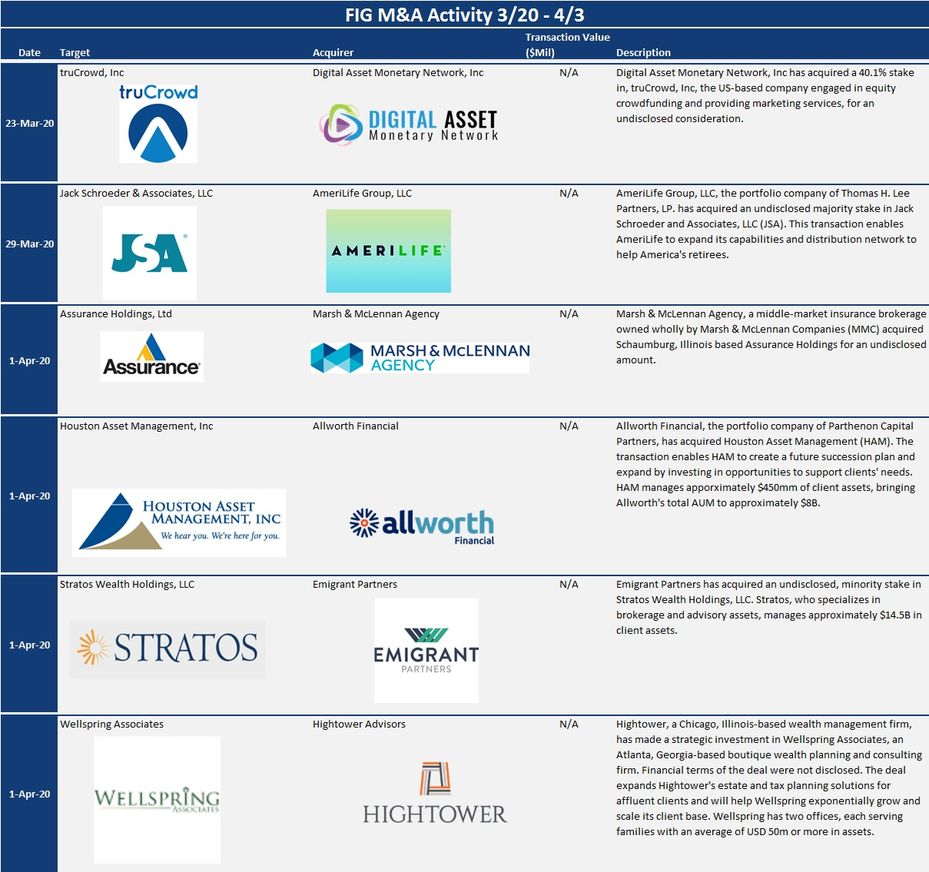Select the 'Target' column header
The height and width of the screenshot is (872, 929).
point(75,53)
